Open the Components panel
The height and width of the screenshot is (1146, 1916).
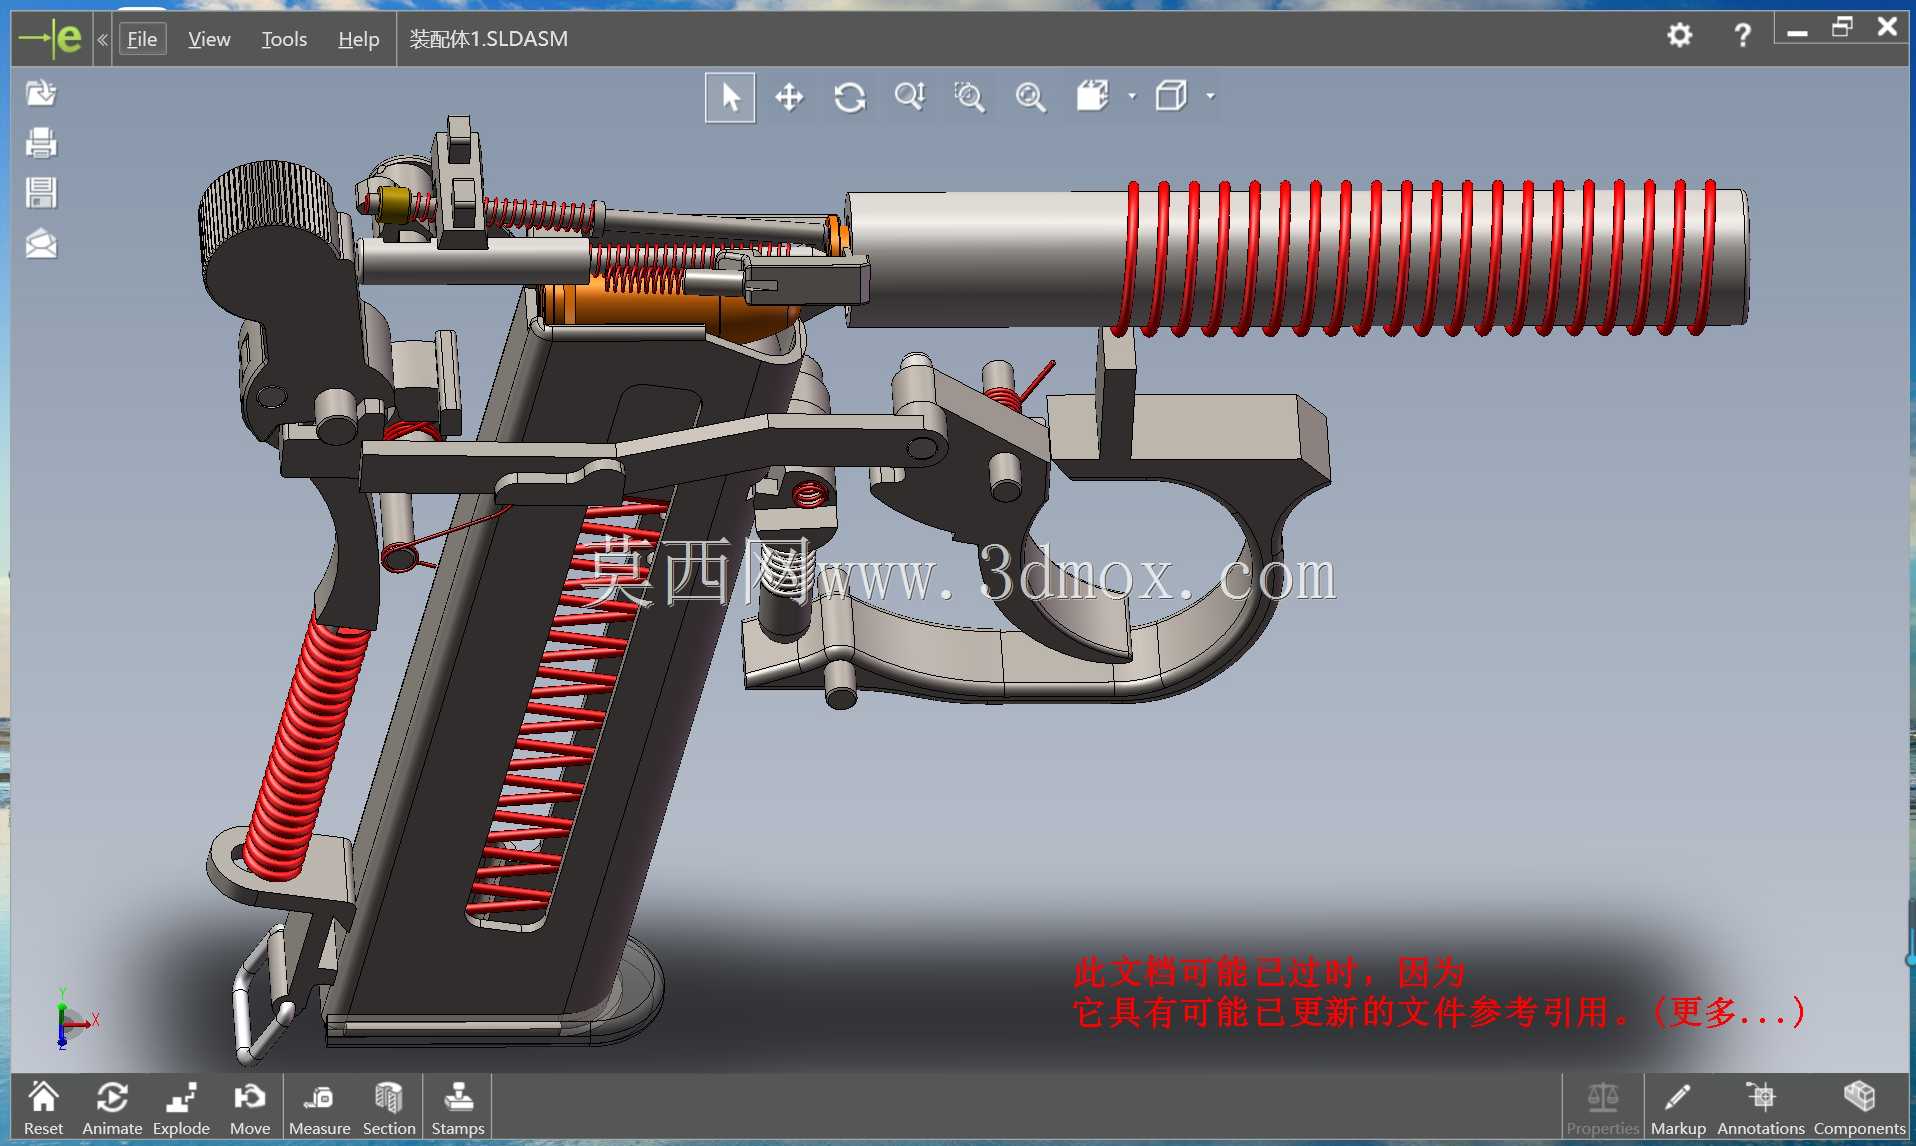(1860, 1108)
